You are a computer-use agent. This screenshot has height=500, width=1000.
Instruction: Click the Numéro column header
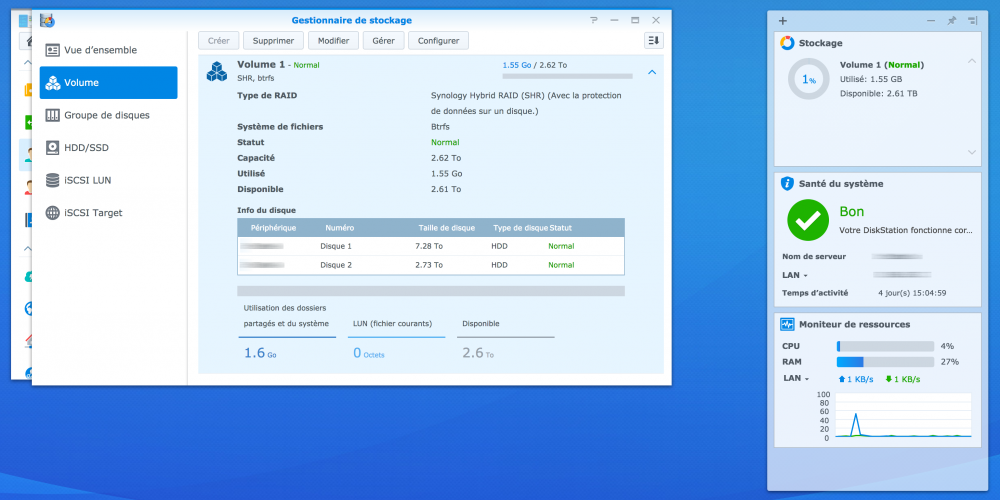pyautogui.click(x=339, y=228)
